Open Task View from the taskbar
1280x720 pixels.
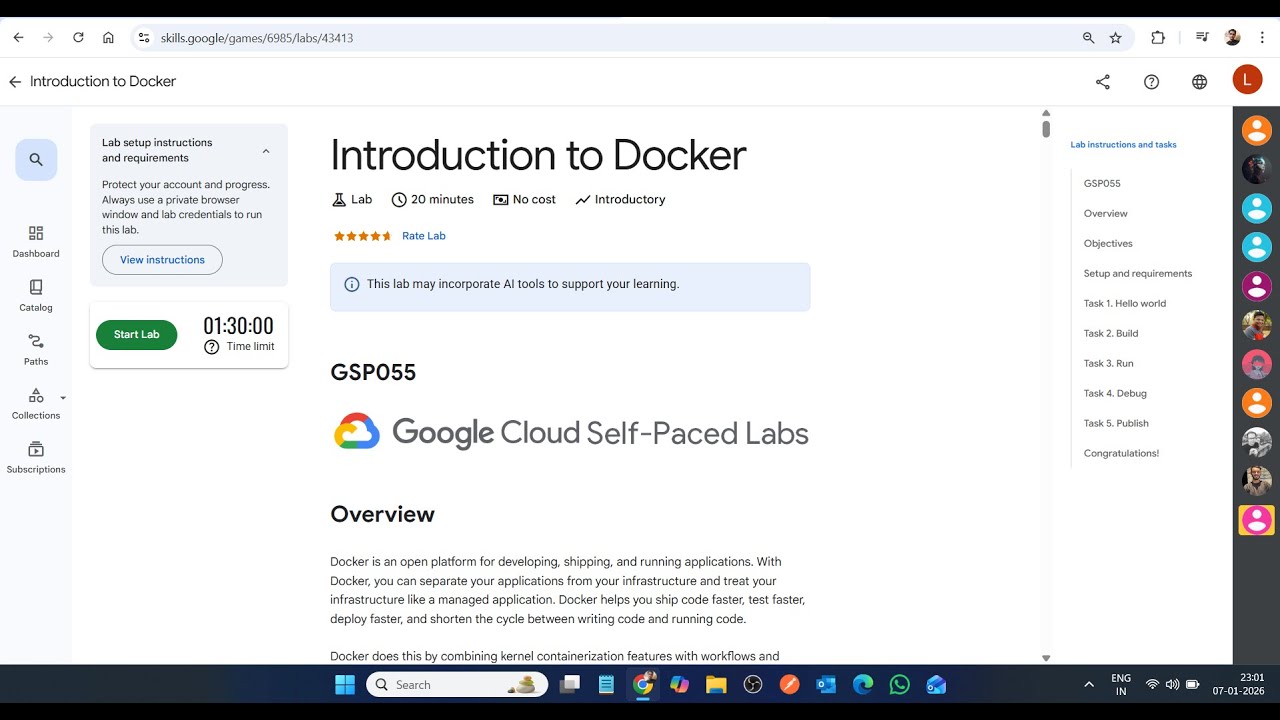click(569, 685)
